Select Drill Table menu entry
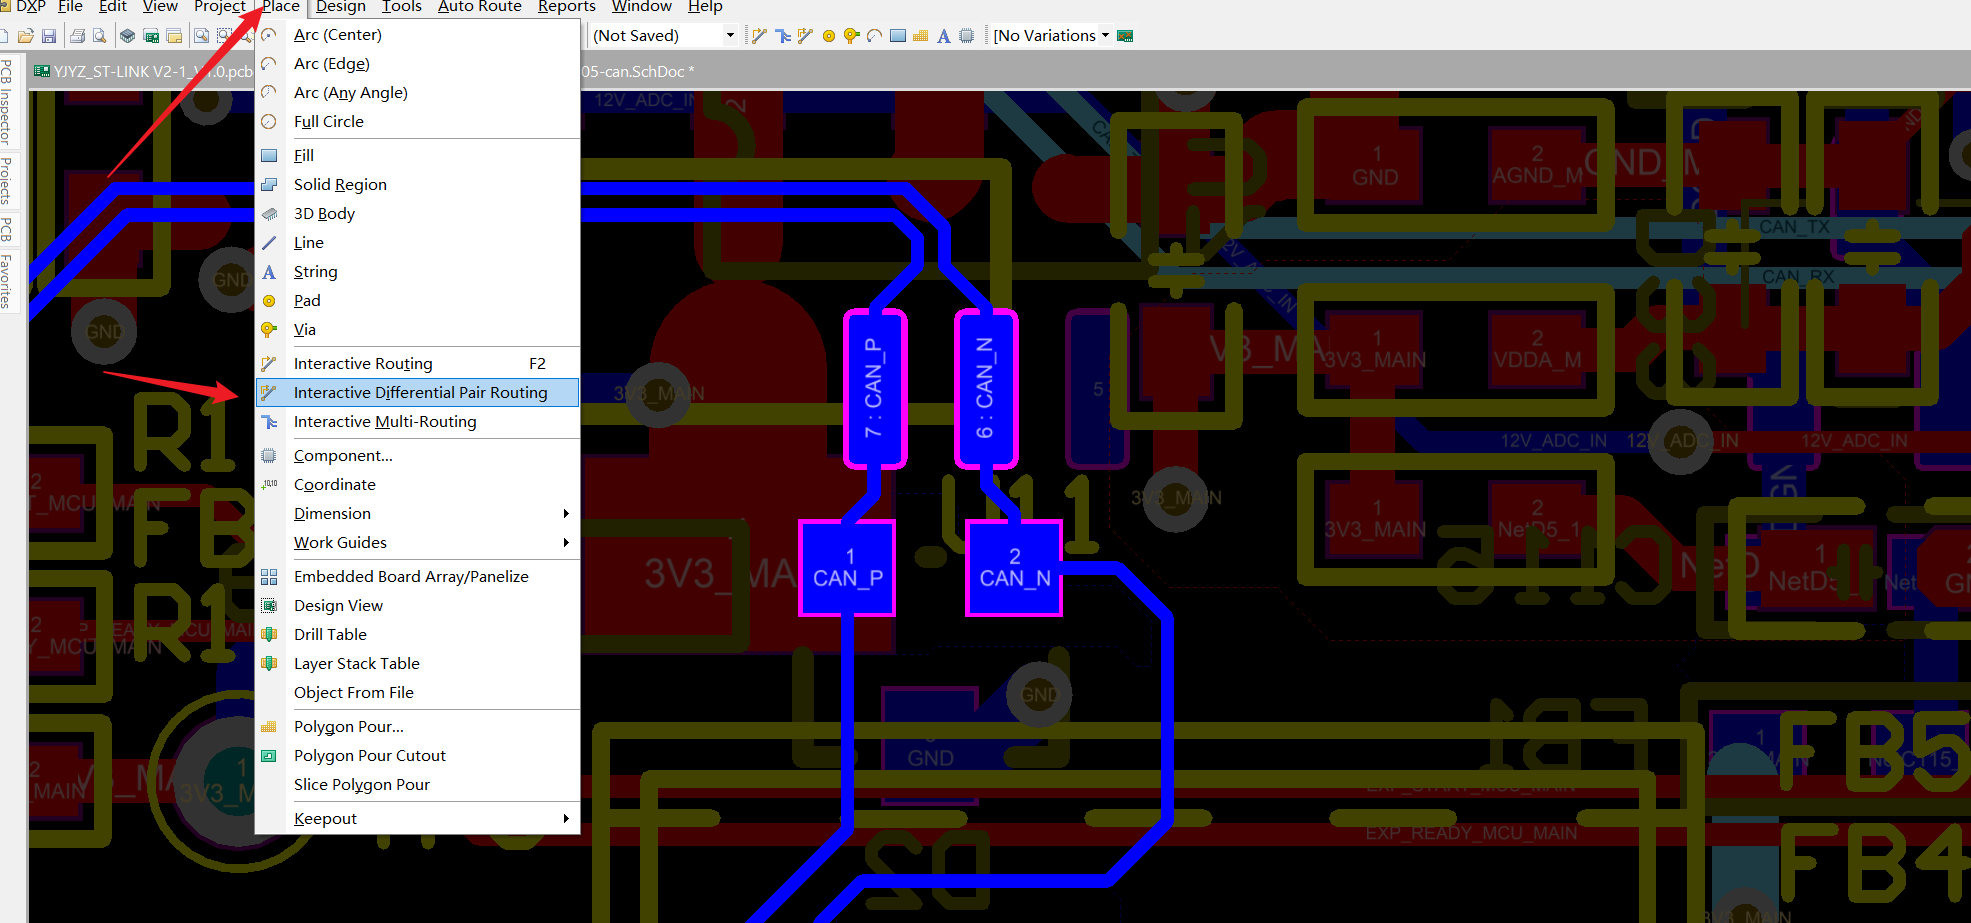 coord(418,635)
